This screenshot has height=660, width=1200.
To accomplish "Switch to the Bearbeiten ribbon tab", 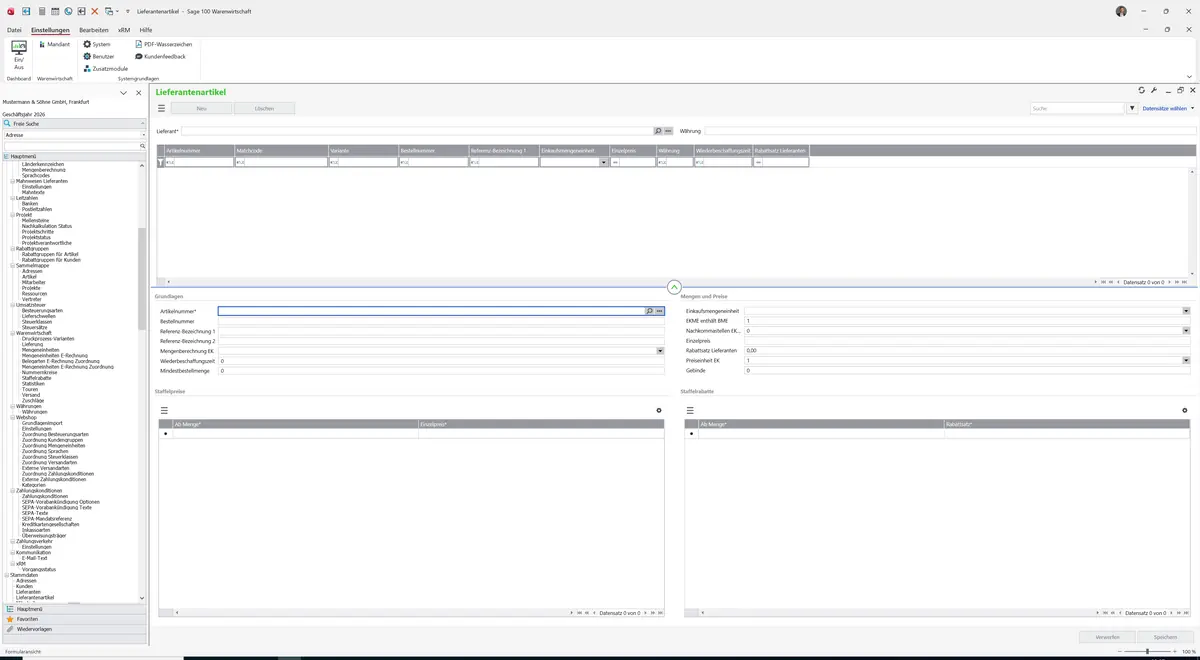I will (x=94, y=30).
